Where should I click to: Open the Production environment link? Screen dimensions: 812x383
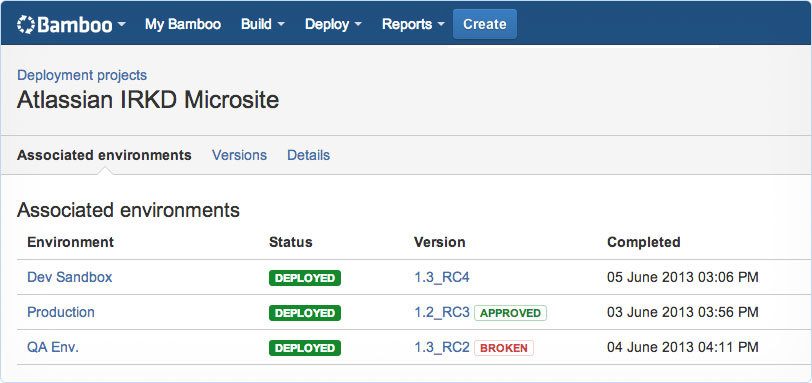[x=61, y=313]
